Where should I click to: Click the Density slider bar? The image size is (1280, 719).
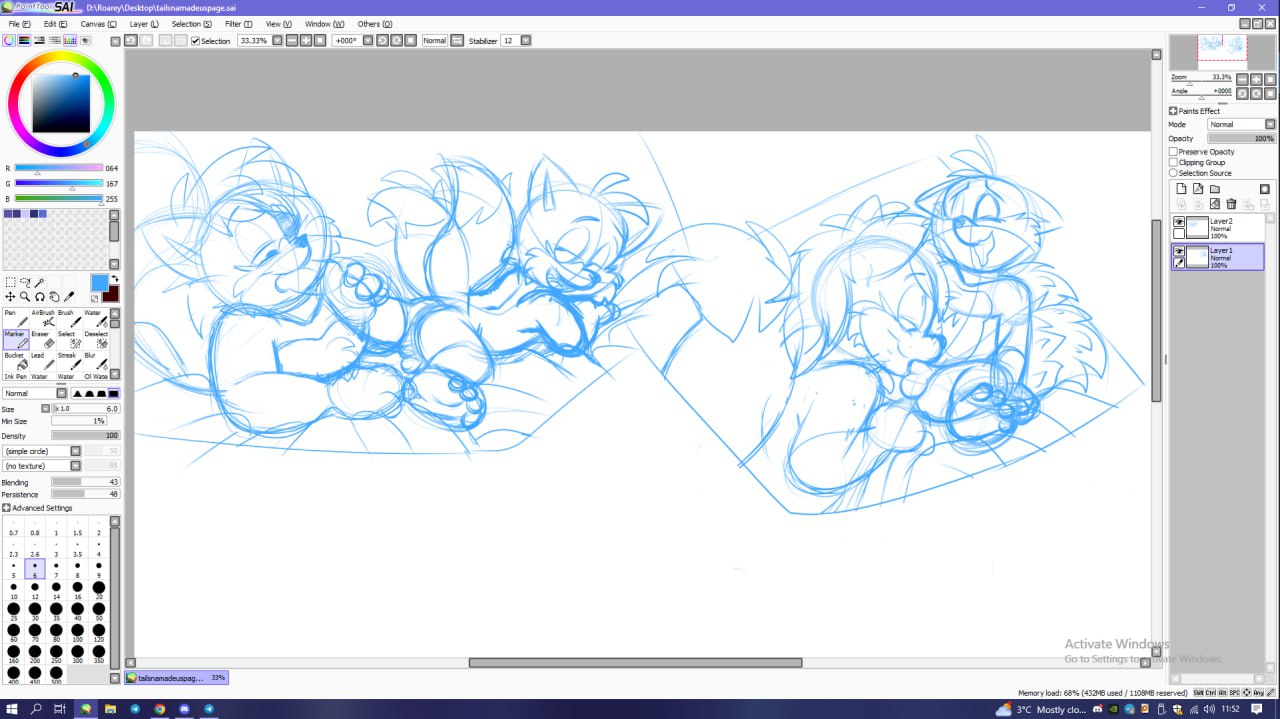point(85,436)
